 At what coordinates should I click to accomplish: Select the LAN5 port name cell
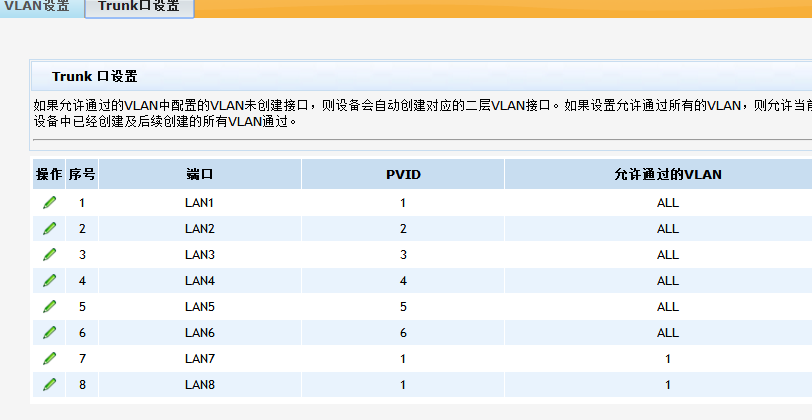tap(200, 307)
